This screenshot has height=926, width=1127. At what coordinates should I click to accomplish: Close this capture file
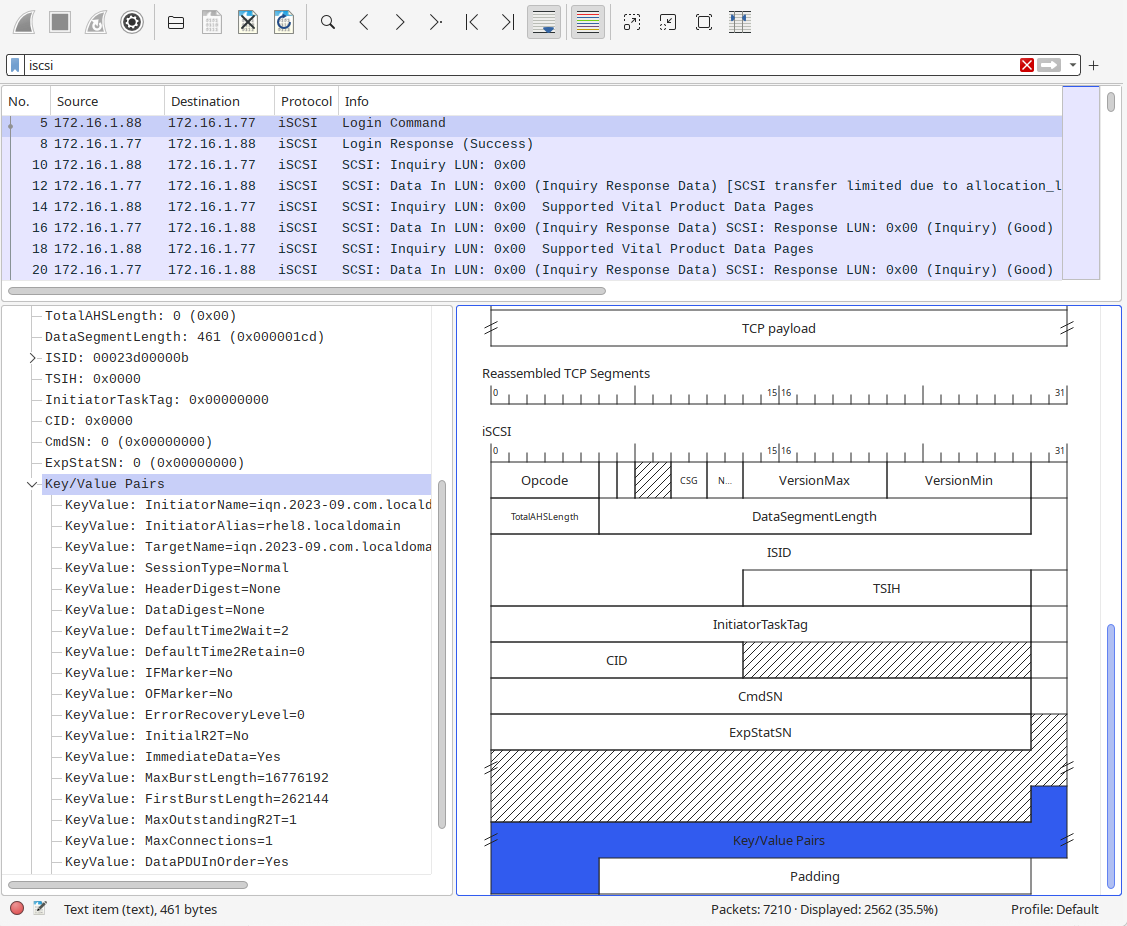[x=248, y=22]
